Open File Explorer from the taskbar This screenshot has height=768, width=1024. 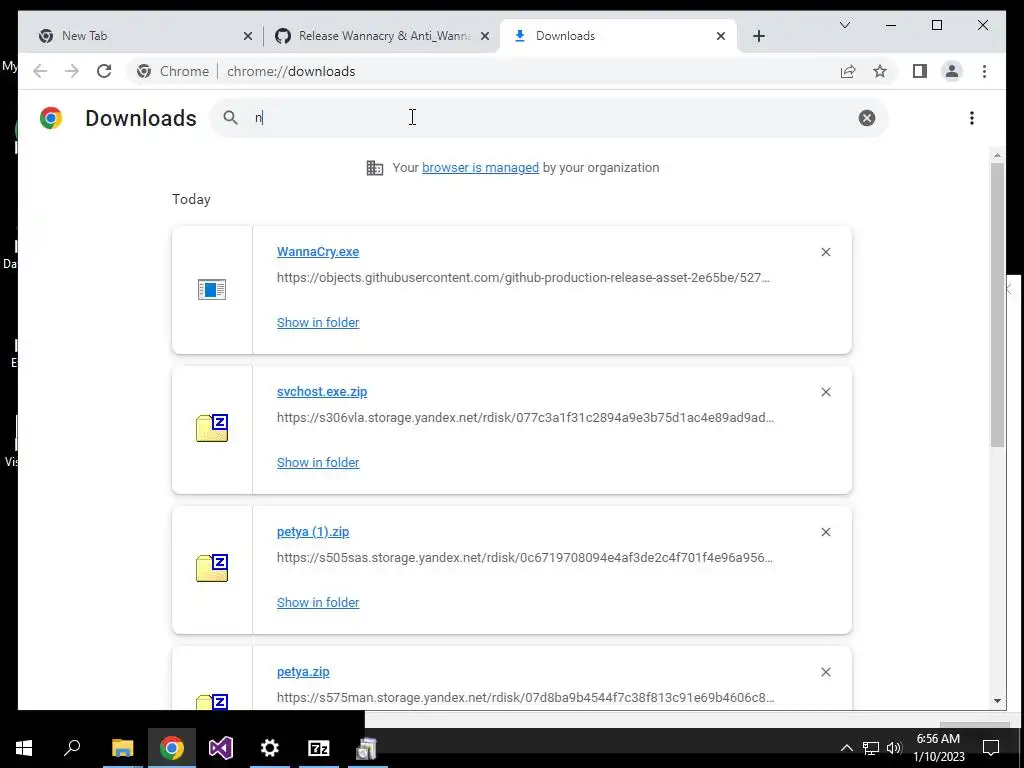coord(122,748)
